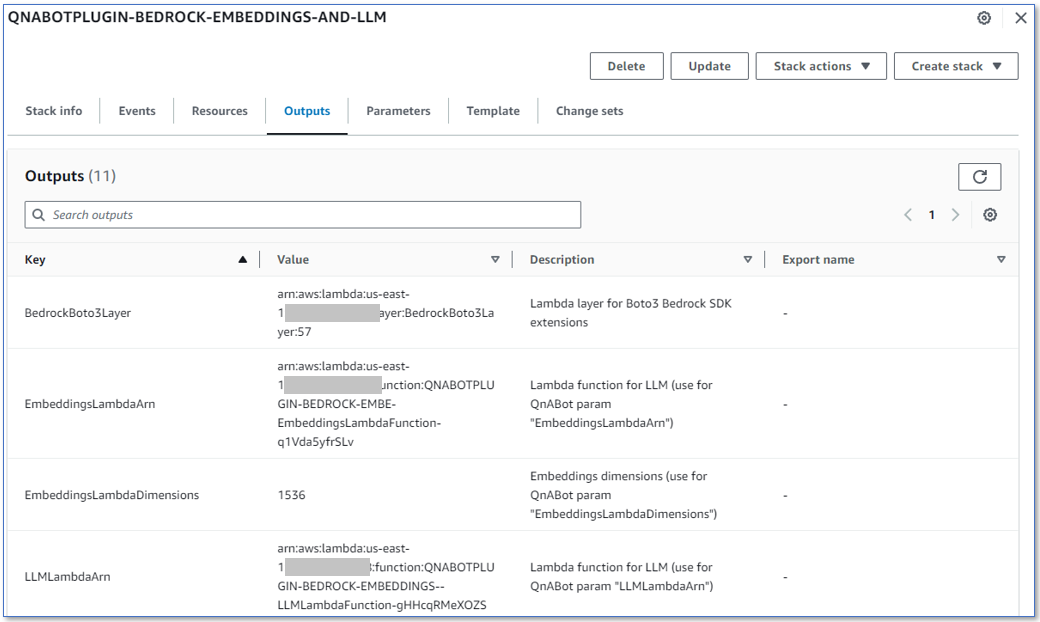The width and height of the screenshot is (1040, 622).
Task: Refresh the Outputs list
Action: [x=980, y=176]
